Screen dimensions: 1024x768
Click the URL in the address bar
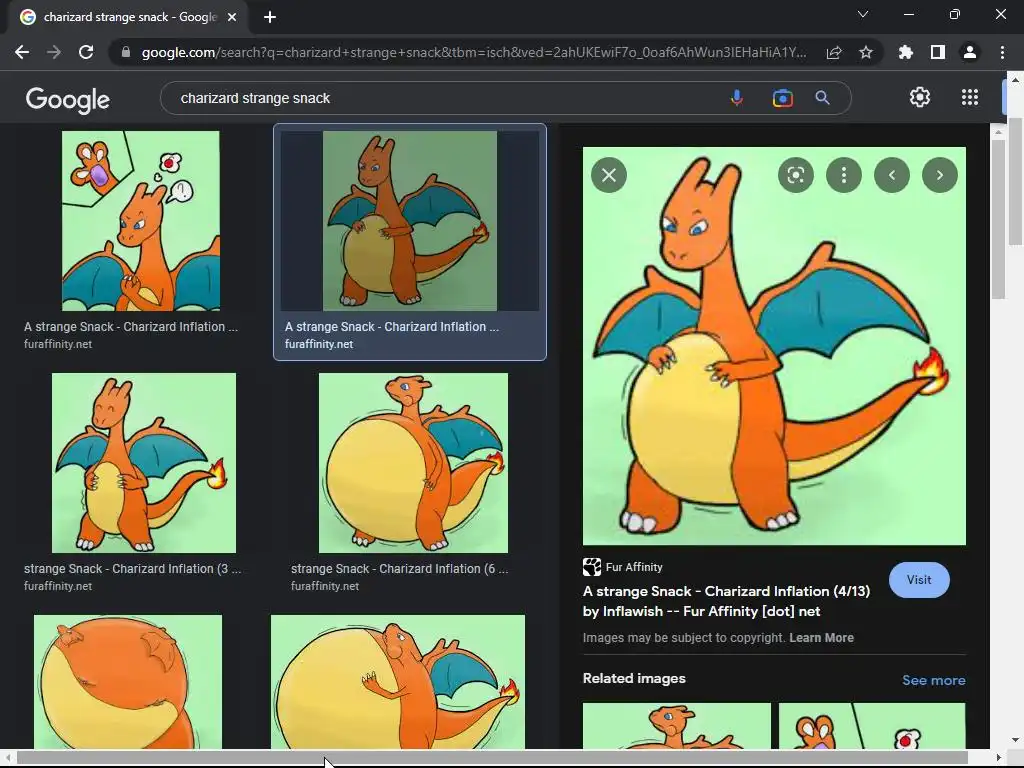[473, 52]
